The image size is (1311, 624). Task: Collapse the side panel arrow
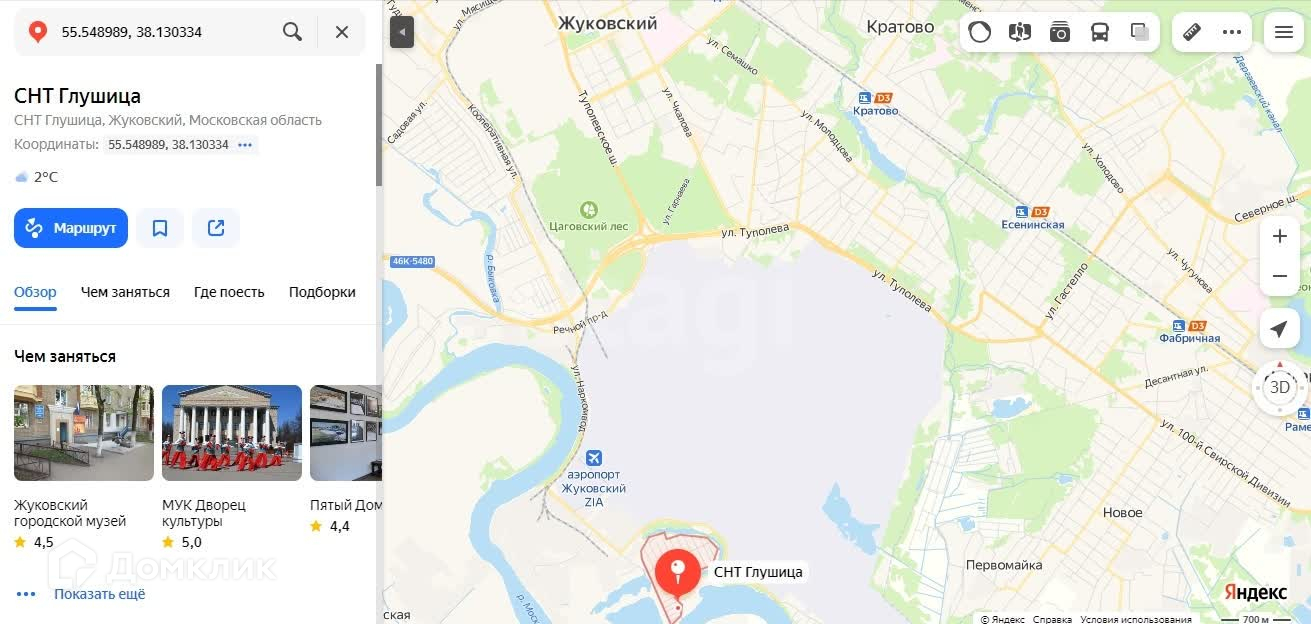401,32
